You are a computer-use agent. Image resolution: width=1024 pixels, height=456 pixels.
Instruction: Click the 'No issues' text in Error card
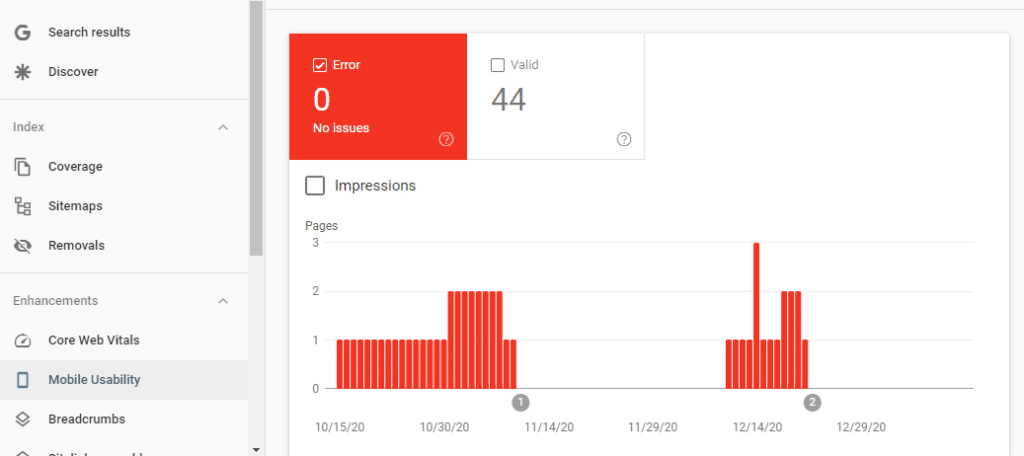(341, 128)
